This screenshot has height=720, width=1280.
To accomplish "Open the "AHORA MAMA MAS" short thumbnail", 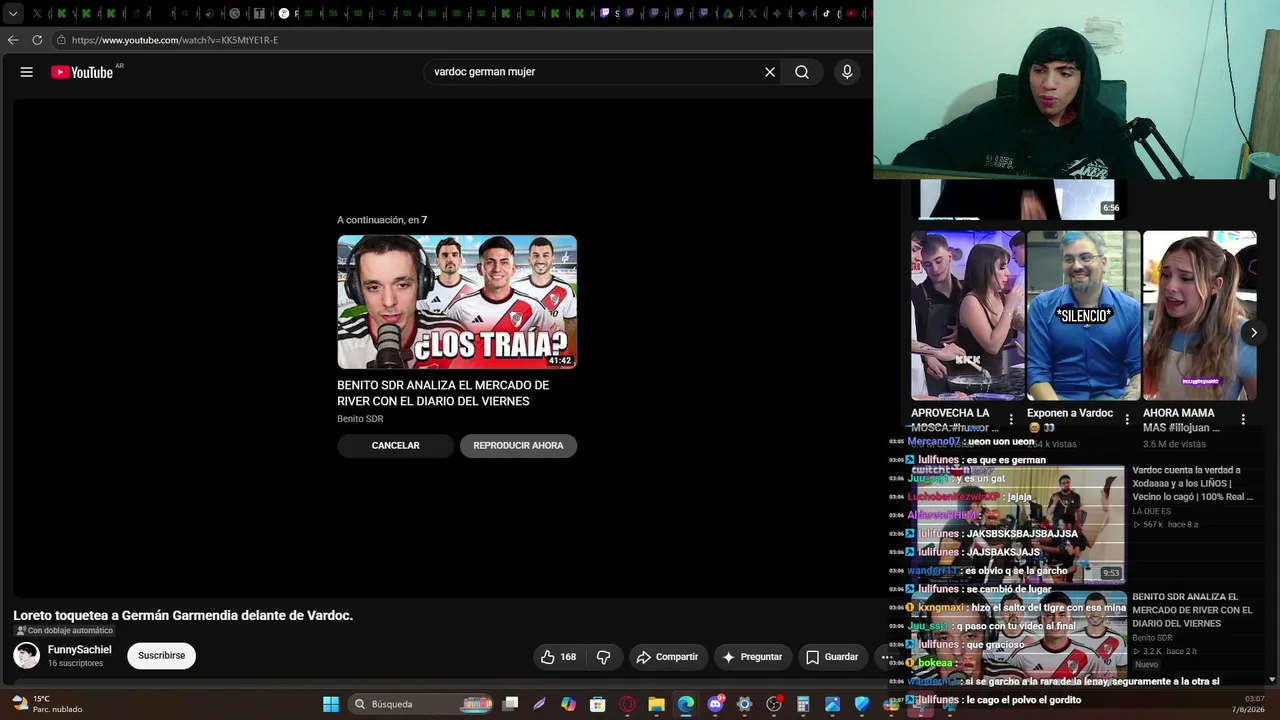I will click(1199, 315).
